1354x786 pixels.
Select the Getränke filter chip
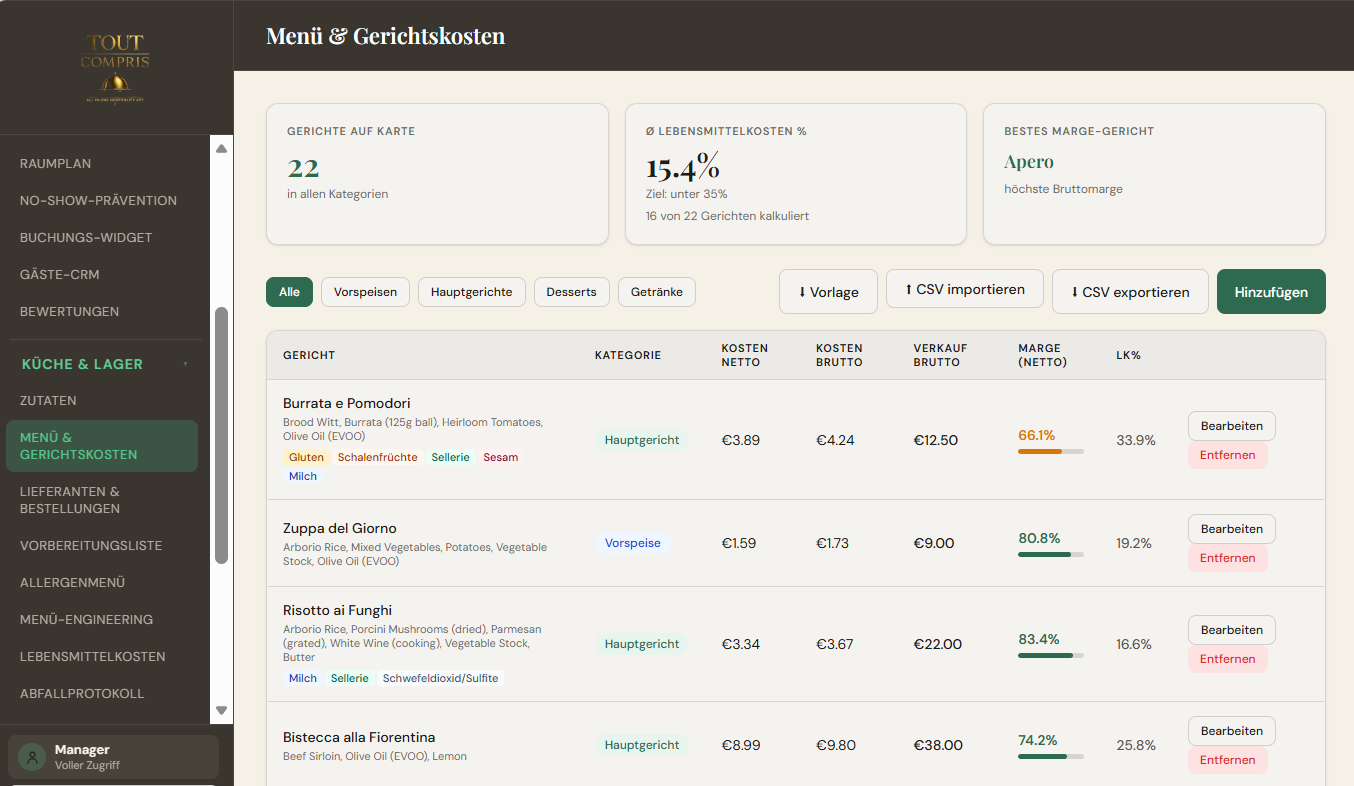click(x=657, y=292)
